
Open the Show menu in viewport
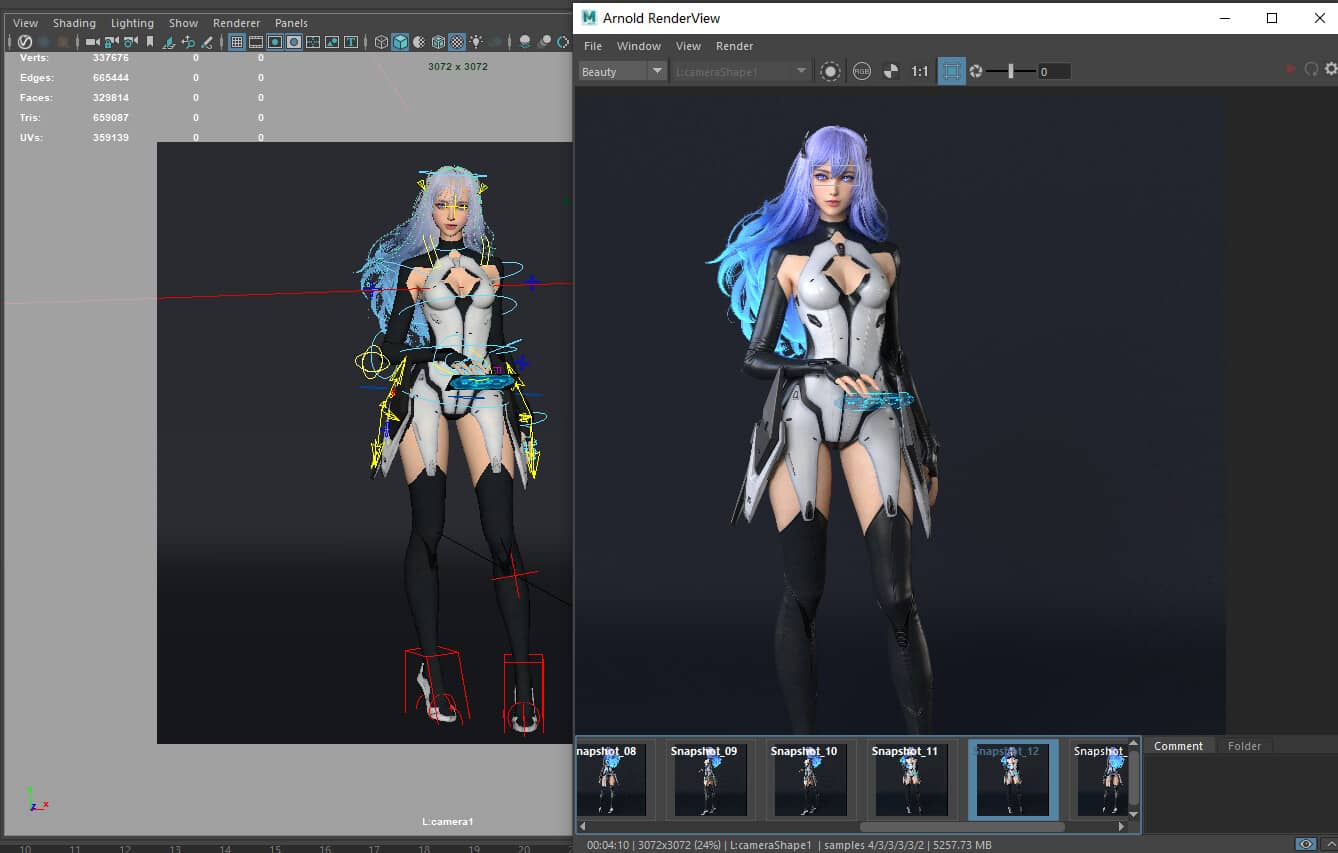click(183, 23)
